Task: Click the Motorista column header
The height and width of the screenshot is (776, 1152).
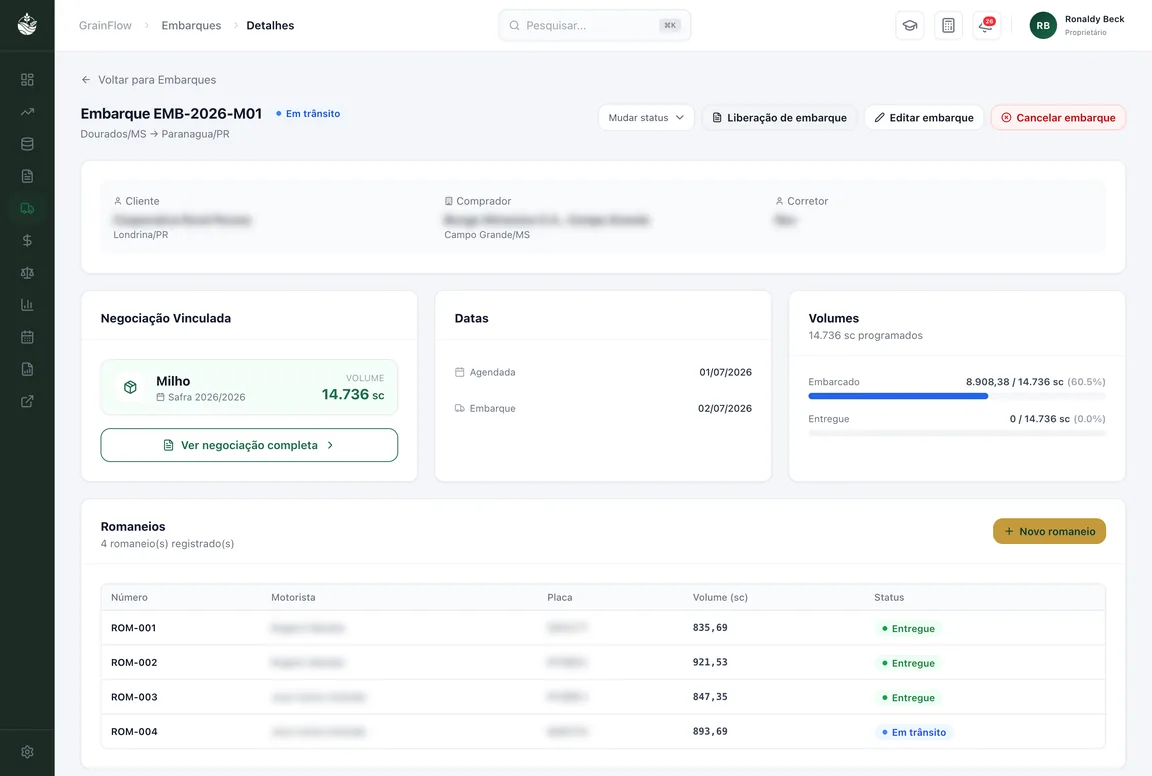Action: (293, 597)
